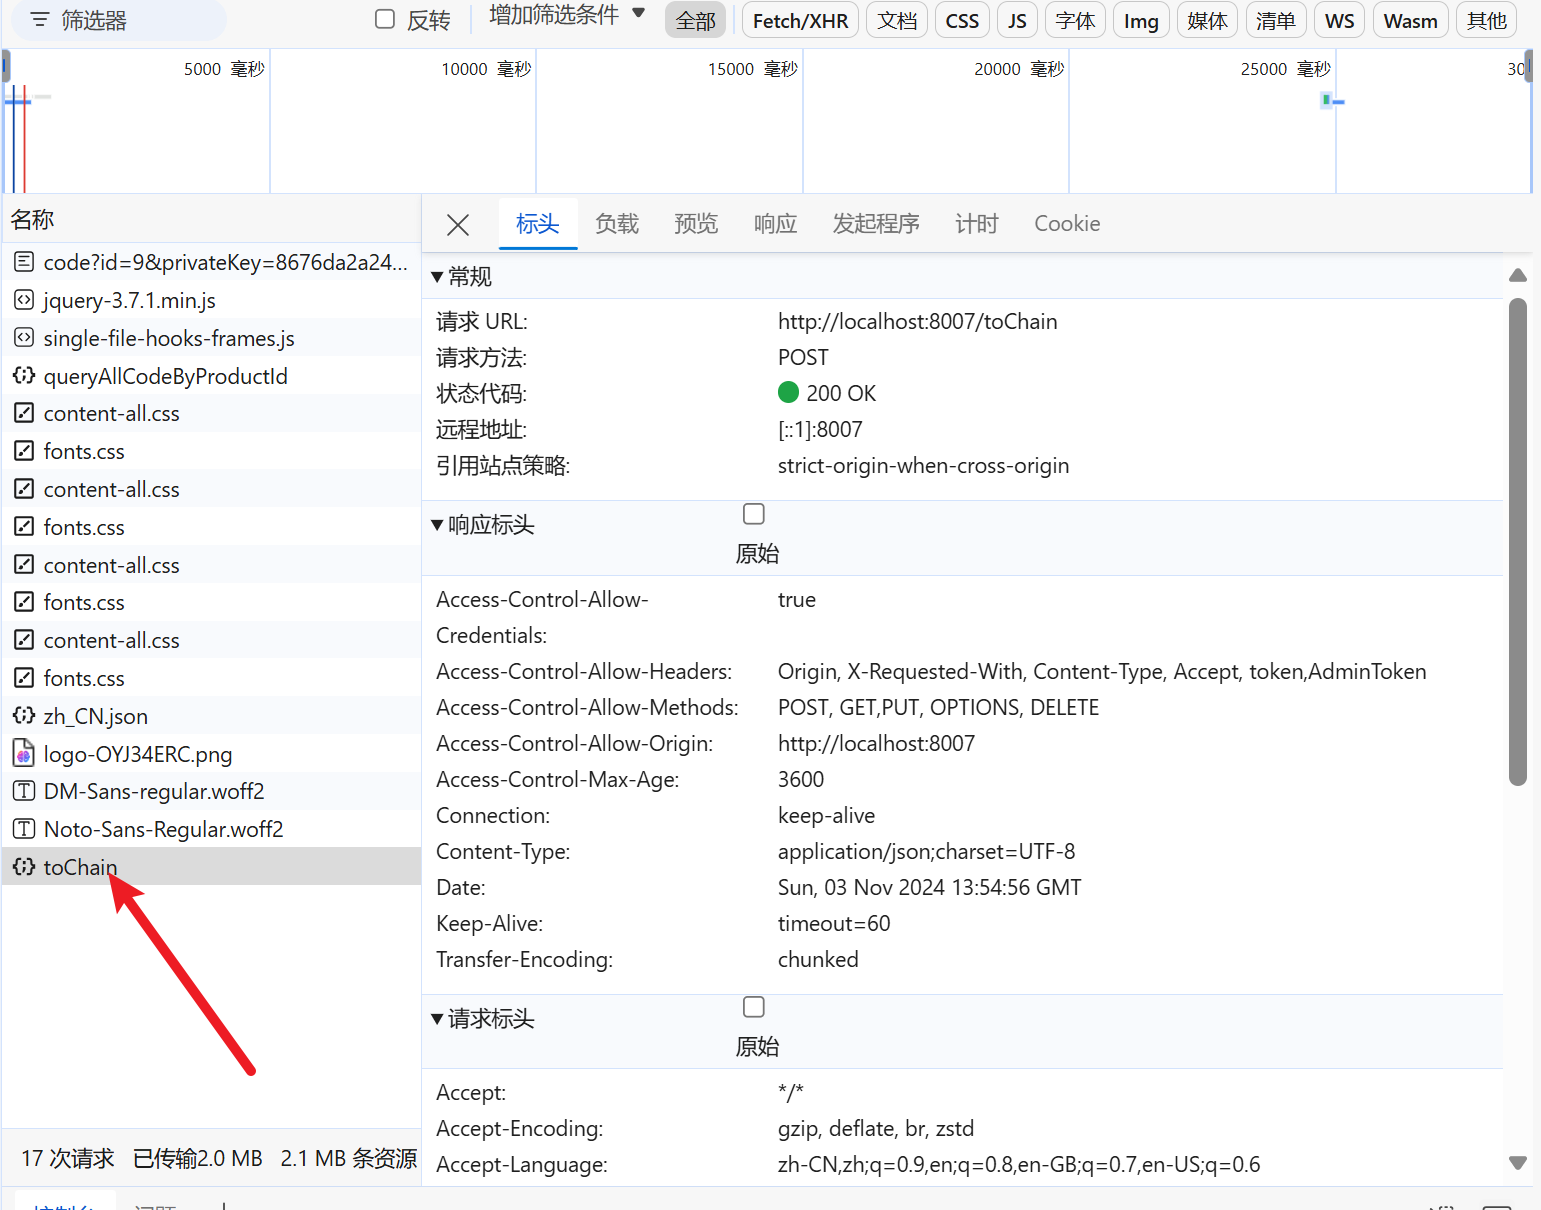Open the 预览 preview tab
The width and height of the screenshot is (1541, 1210).
(696, 224)
